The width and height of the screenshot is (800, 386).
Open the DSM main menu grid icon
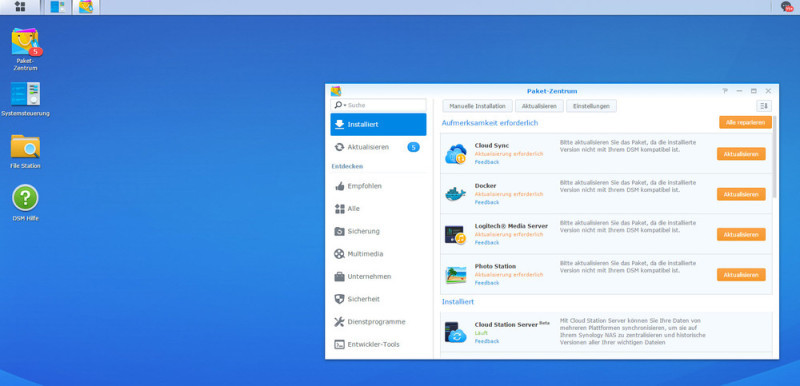click(x=20, y=7)
